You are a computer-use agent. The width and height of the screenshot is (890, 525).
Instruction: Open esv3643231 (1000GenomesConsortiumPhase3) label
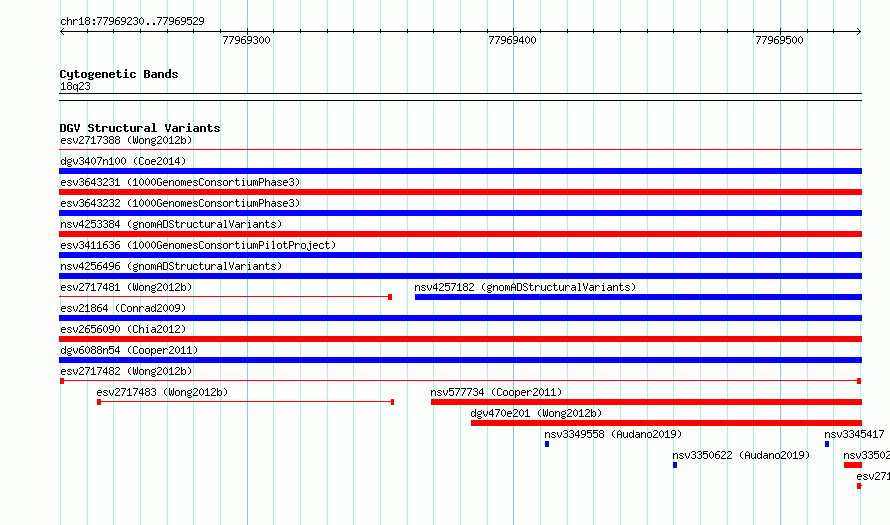(x=180, y=182)
